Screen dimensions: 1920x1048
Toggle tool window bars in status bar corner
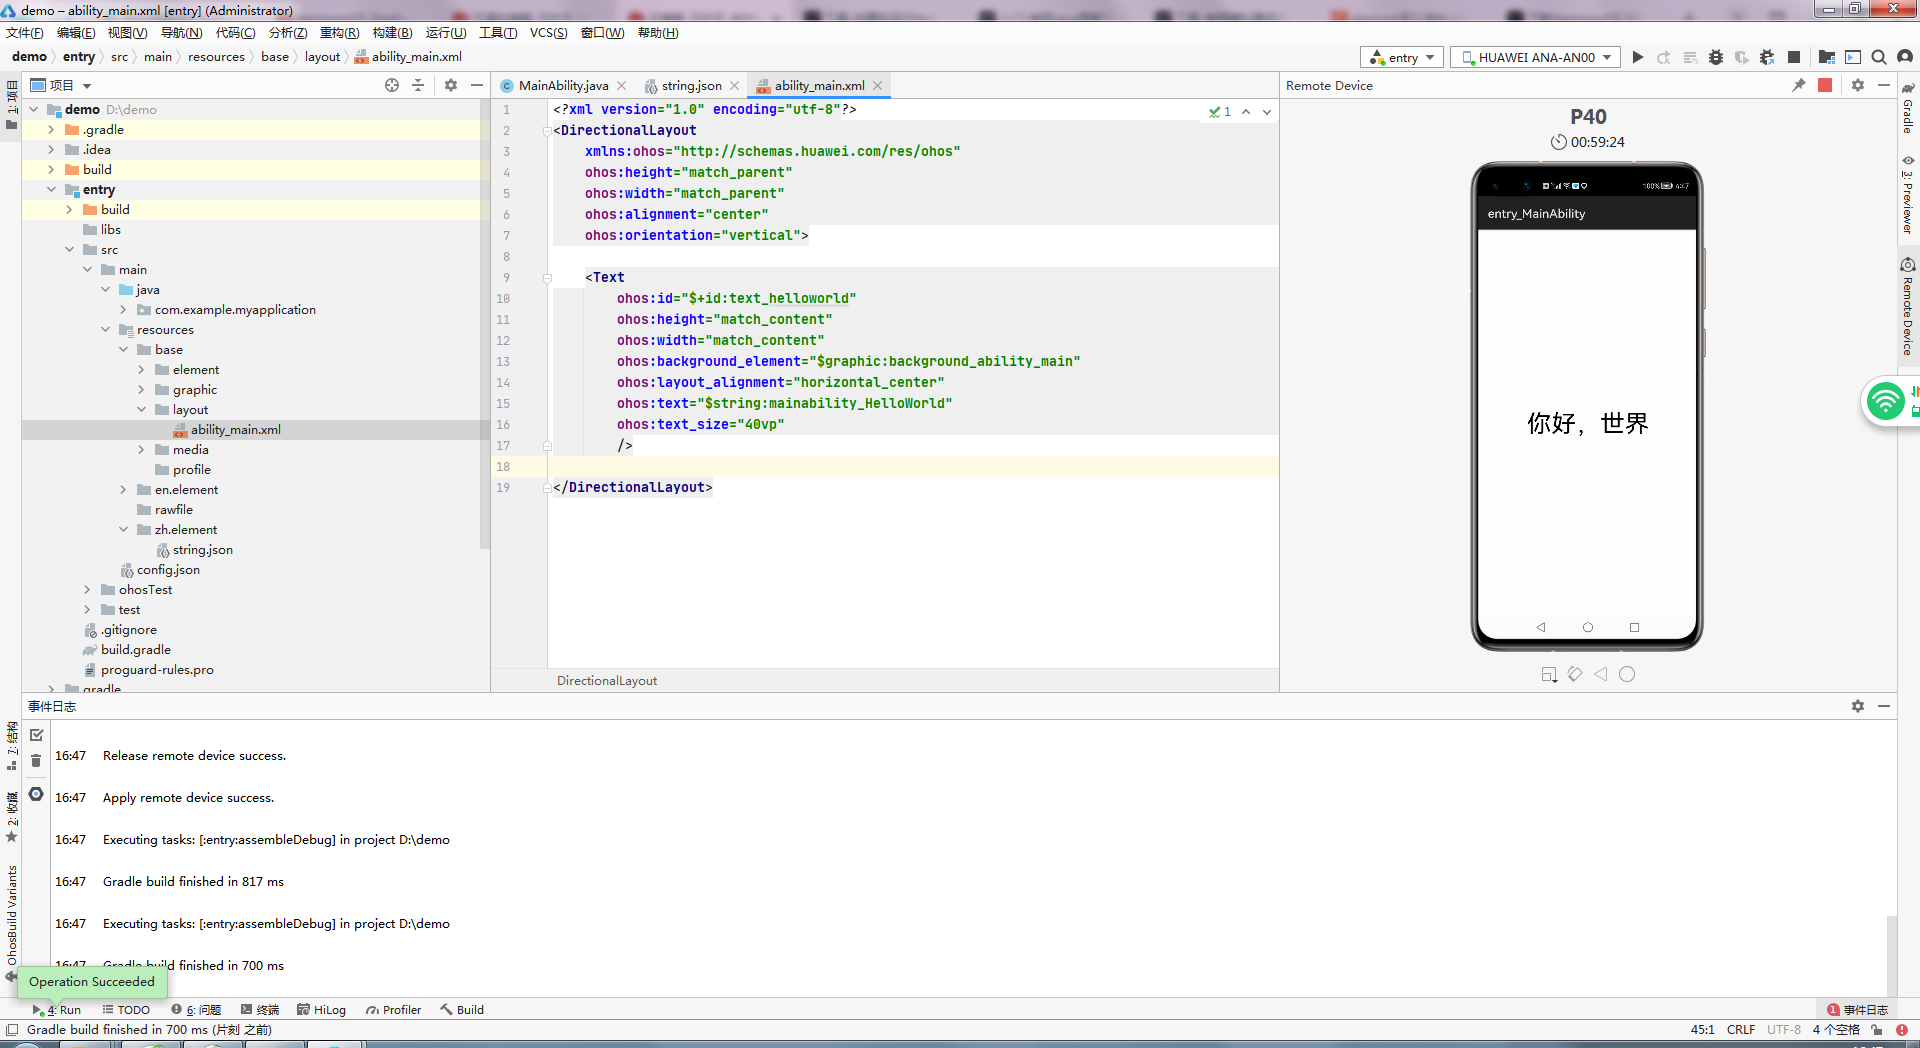pos(12,1030)
